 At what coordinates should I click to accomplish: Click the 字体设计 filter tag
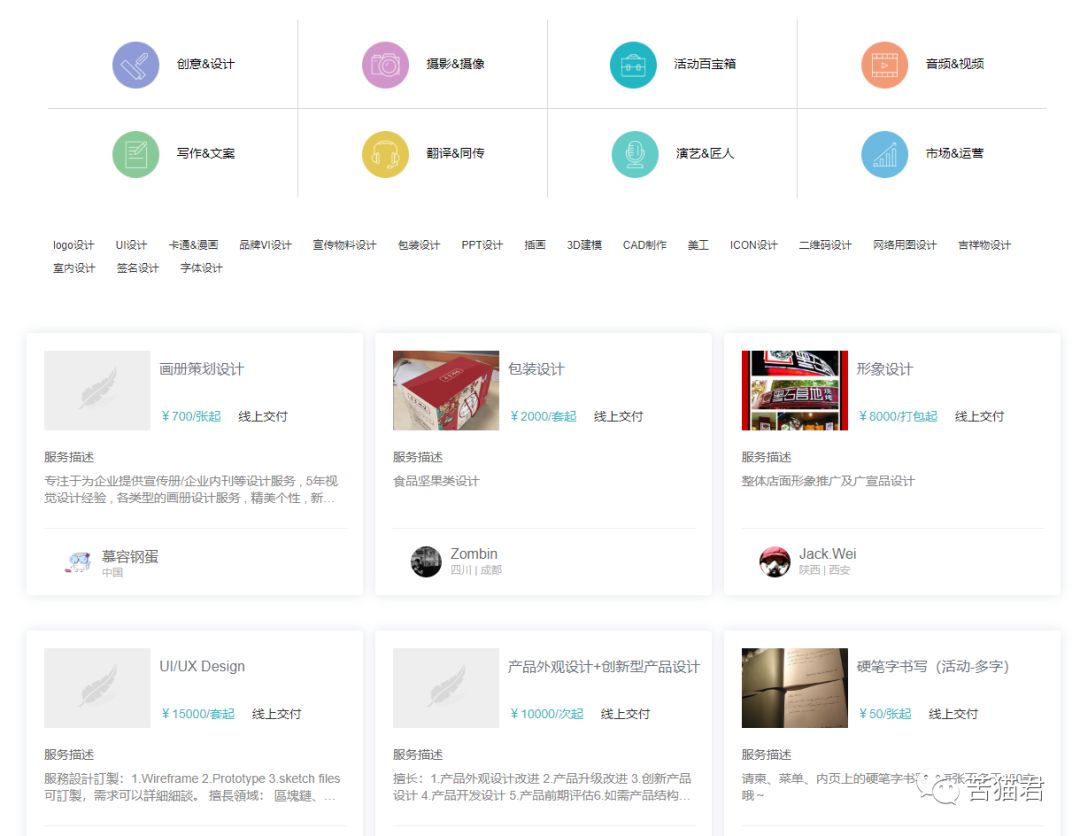200,268
